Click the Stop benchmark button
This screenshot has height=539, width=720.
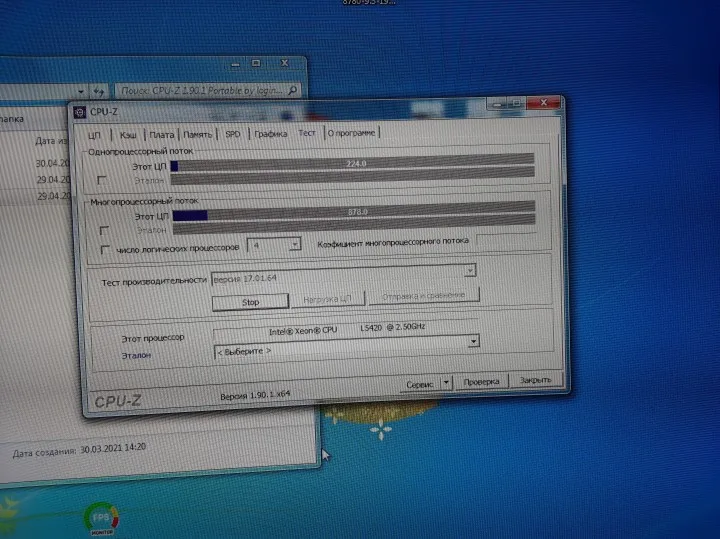[250, 302]
